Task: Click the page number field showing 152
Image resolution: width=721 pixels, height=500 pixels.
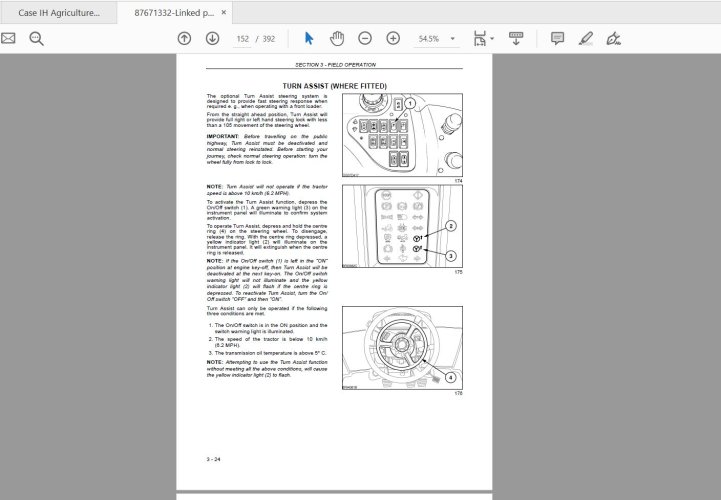Action: (243, 39)
